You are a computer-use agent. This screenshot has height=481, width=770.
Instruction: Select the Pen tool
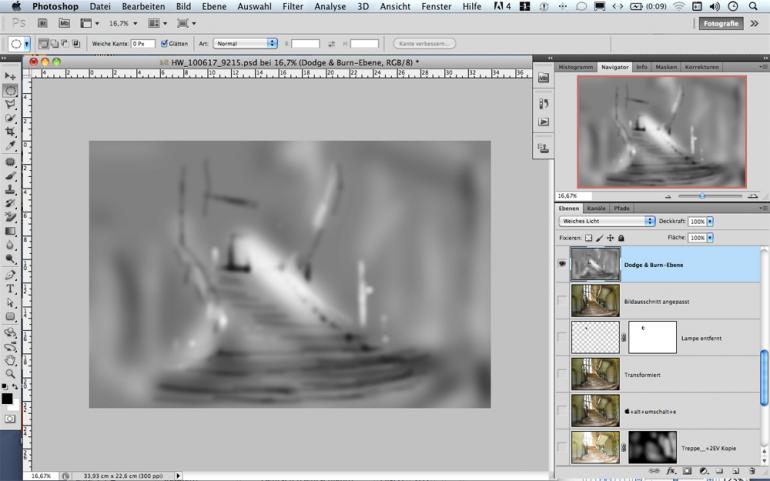click(10, 275)
